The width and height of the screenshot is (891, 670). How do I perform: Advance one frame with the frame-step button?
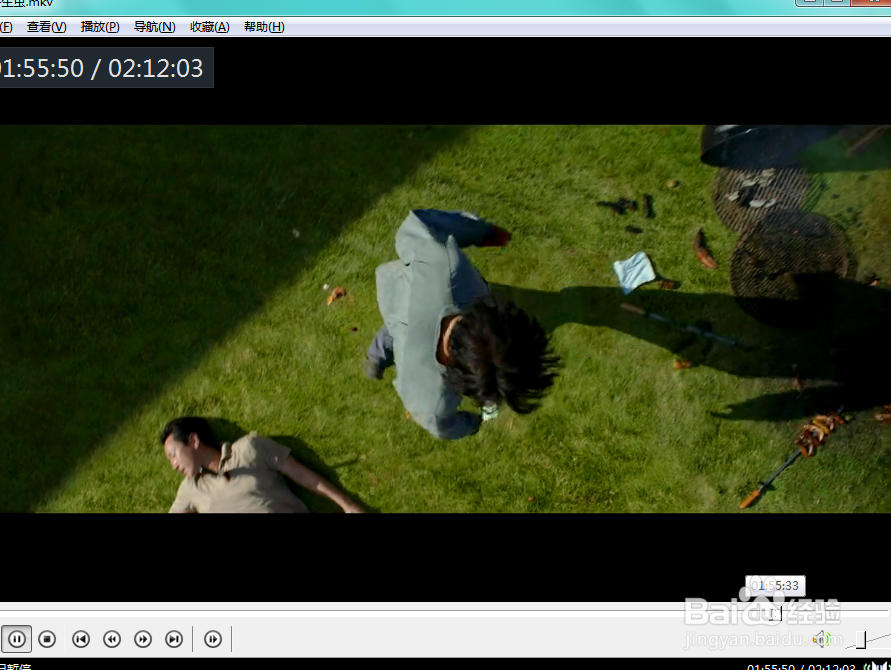(213, 639)
